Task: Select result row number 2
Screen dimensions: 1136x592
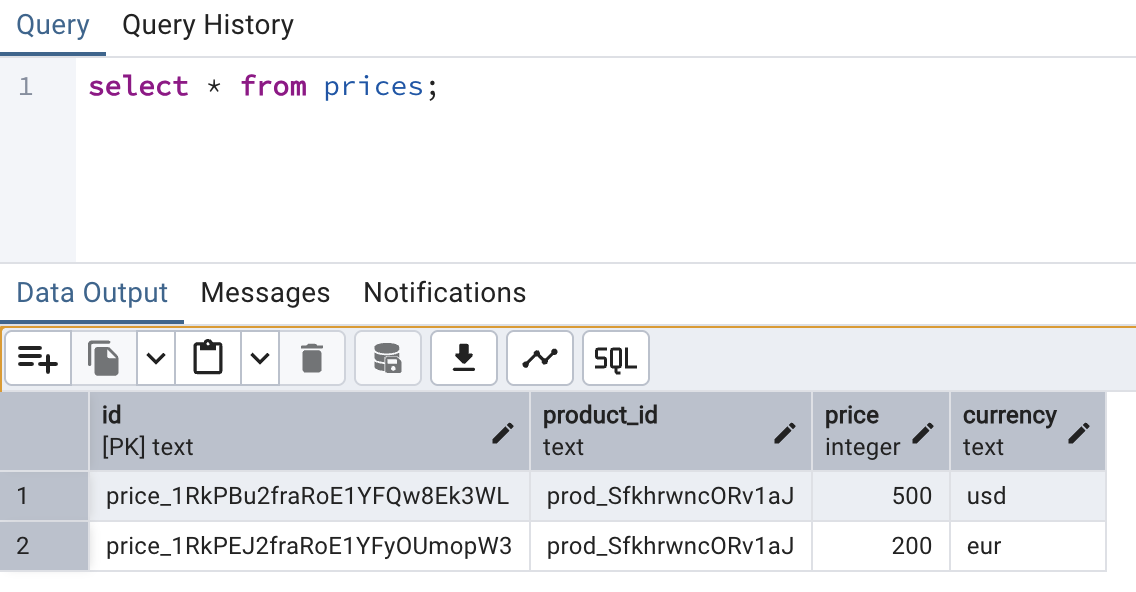Action: pos(44,546)
